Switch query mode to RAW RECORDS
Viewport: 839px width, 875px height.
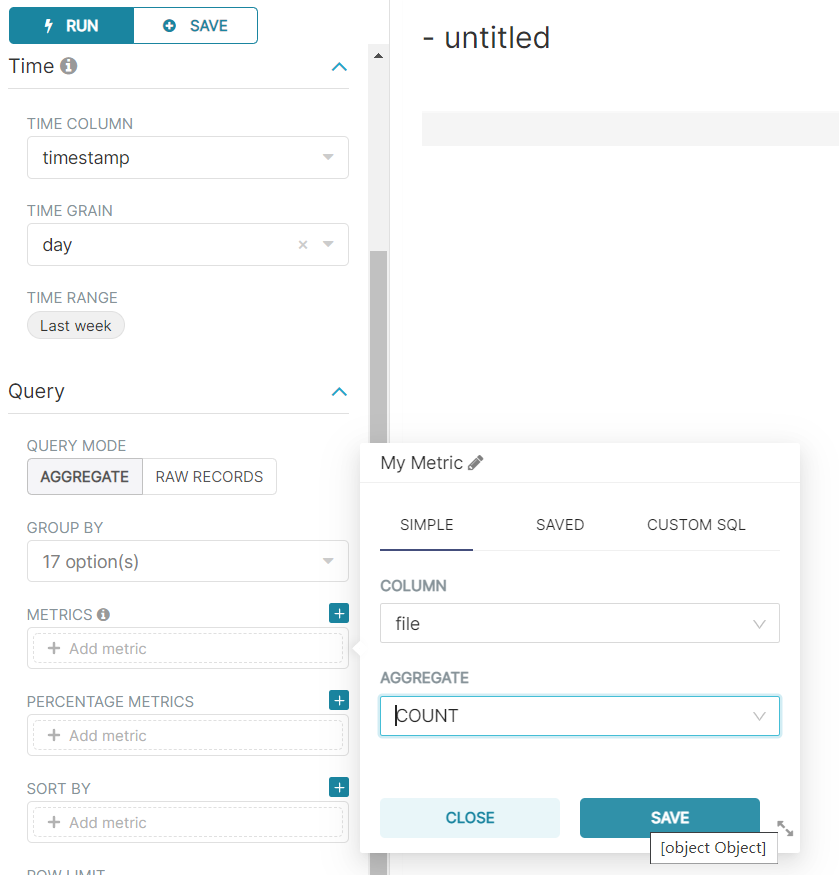[x=209, y=476]
